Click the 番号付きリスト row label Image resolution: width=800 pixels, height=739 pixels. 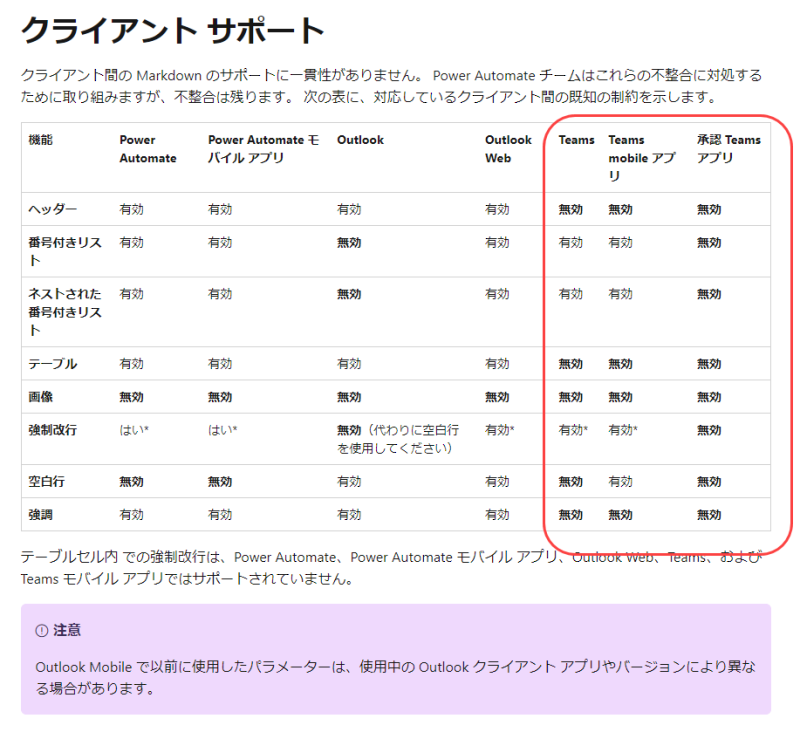pos(65,252)
